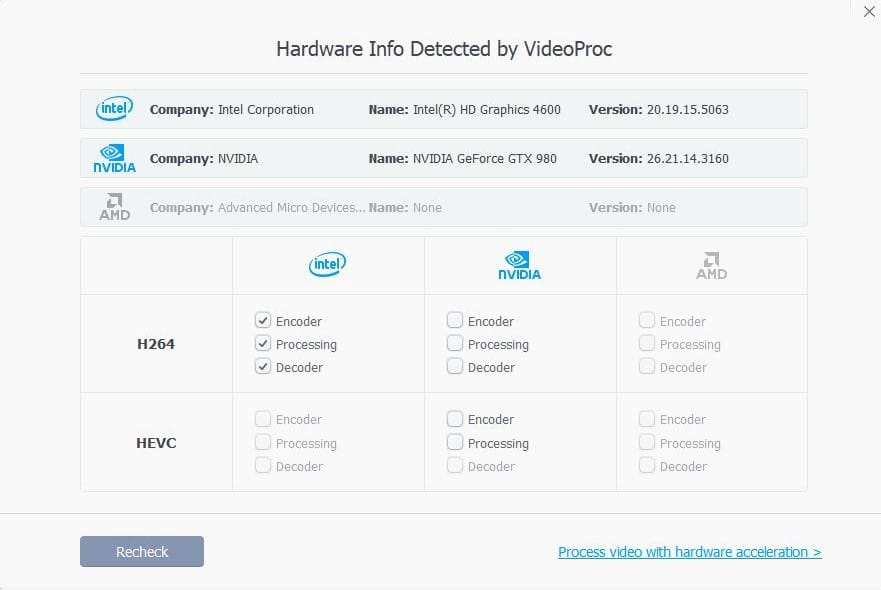
Task: Open the Process video with hardware acceleration link
Action: [689, 552]
